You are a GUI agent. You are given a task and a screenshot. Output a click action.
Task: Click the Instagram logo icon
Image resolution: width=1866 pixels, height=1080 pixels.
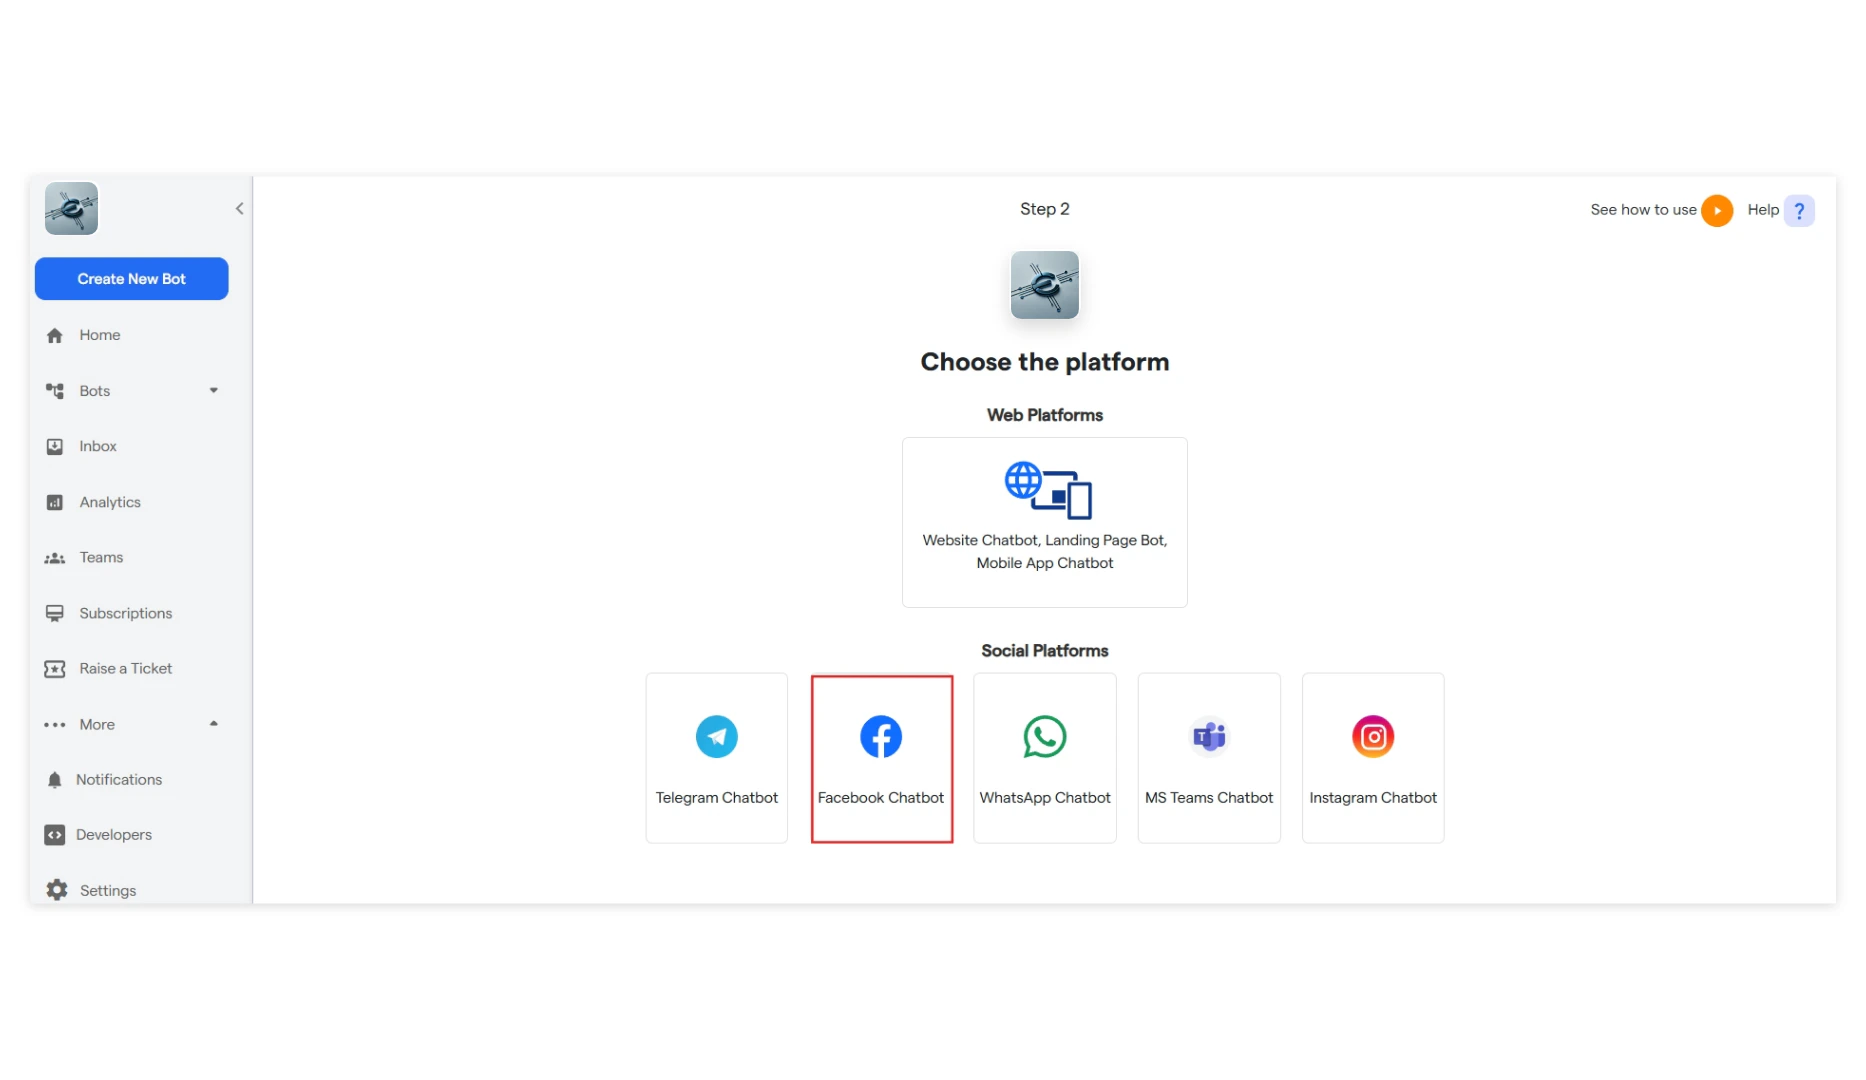[x=1373, y=737]
